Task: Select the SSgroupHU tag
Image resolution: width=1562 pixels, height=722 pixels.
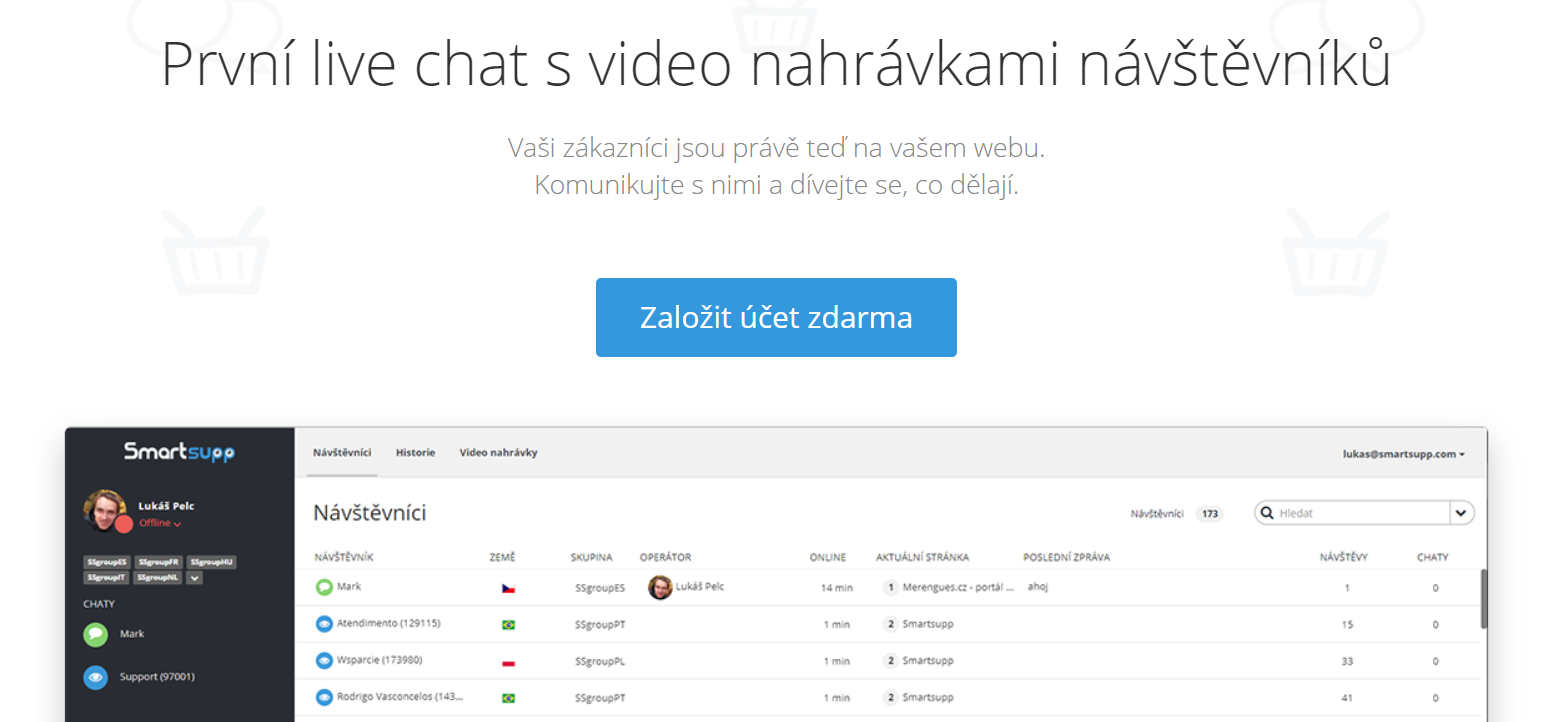Action: click(x=211, y=562)
